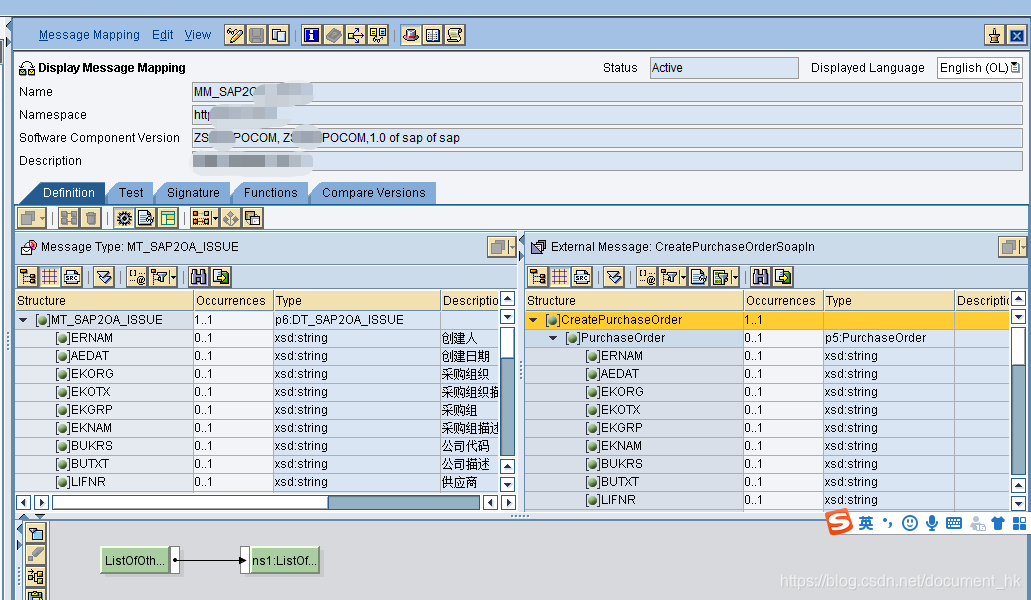Open source message window dropdown button
Image resolution: width=1031 pixels, height=600 pixels.
coord(502,247)
